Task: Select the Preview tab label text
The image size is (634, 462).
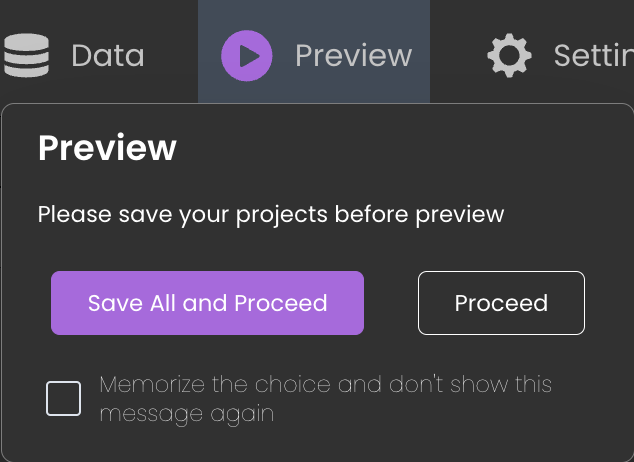Action: tap(353, 55)
